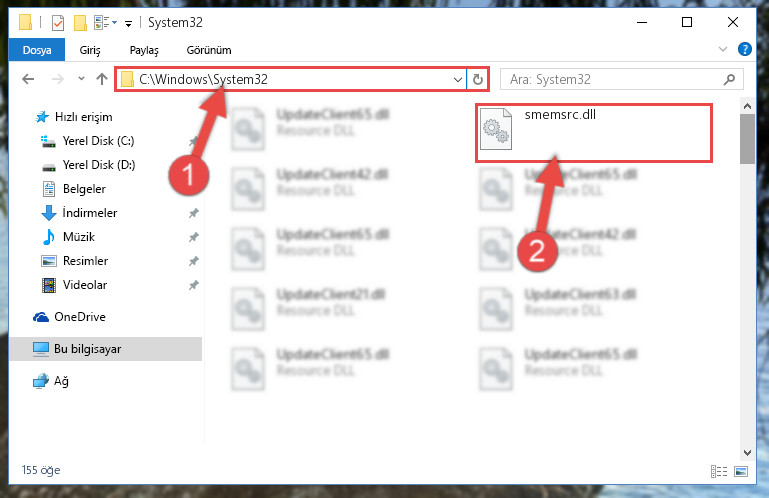Open İndirmeler in quick access
This screenshot has height=498, width=769.
coord(90,213)
